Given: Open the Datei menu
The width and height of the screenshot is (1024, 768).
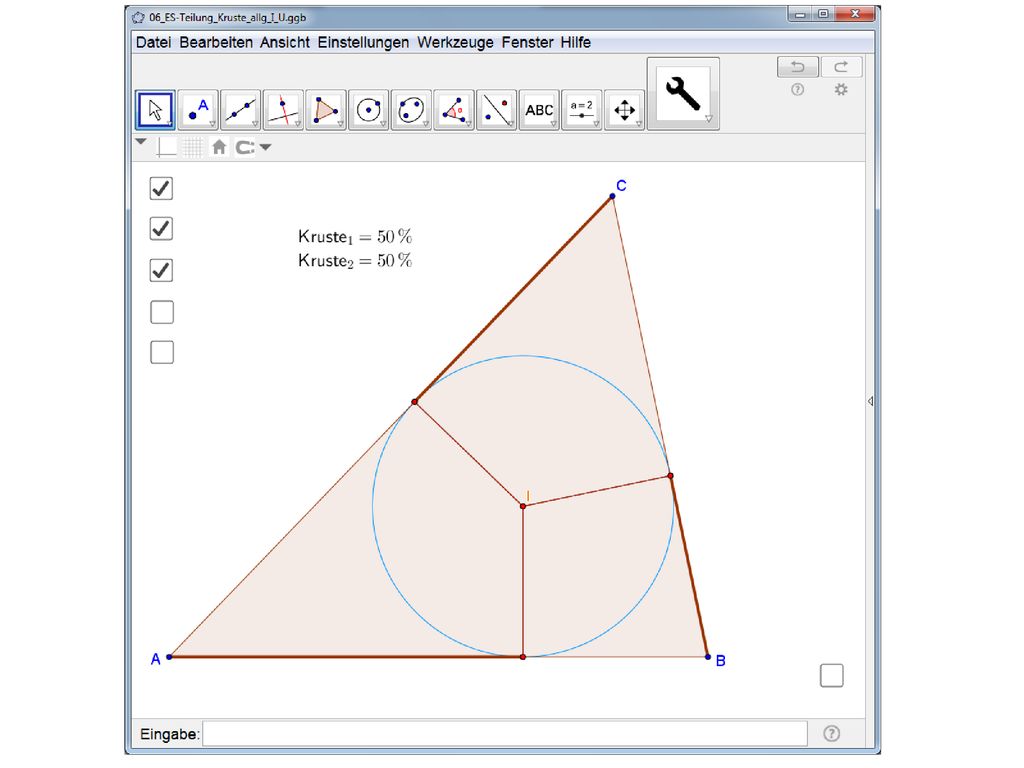Looking at the screenshot, I should [153, 42].
